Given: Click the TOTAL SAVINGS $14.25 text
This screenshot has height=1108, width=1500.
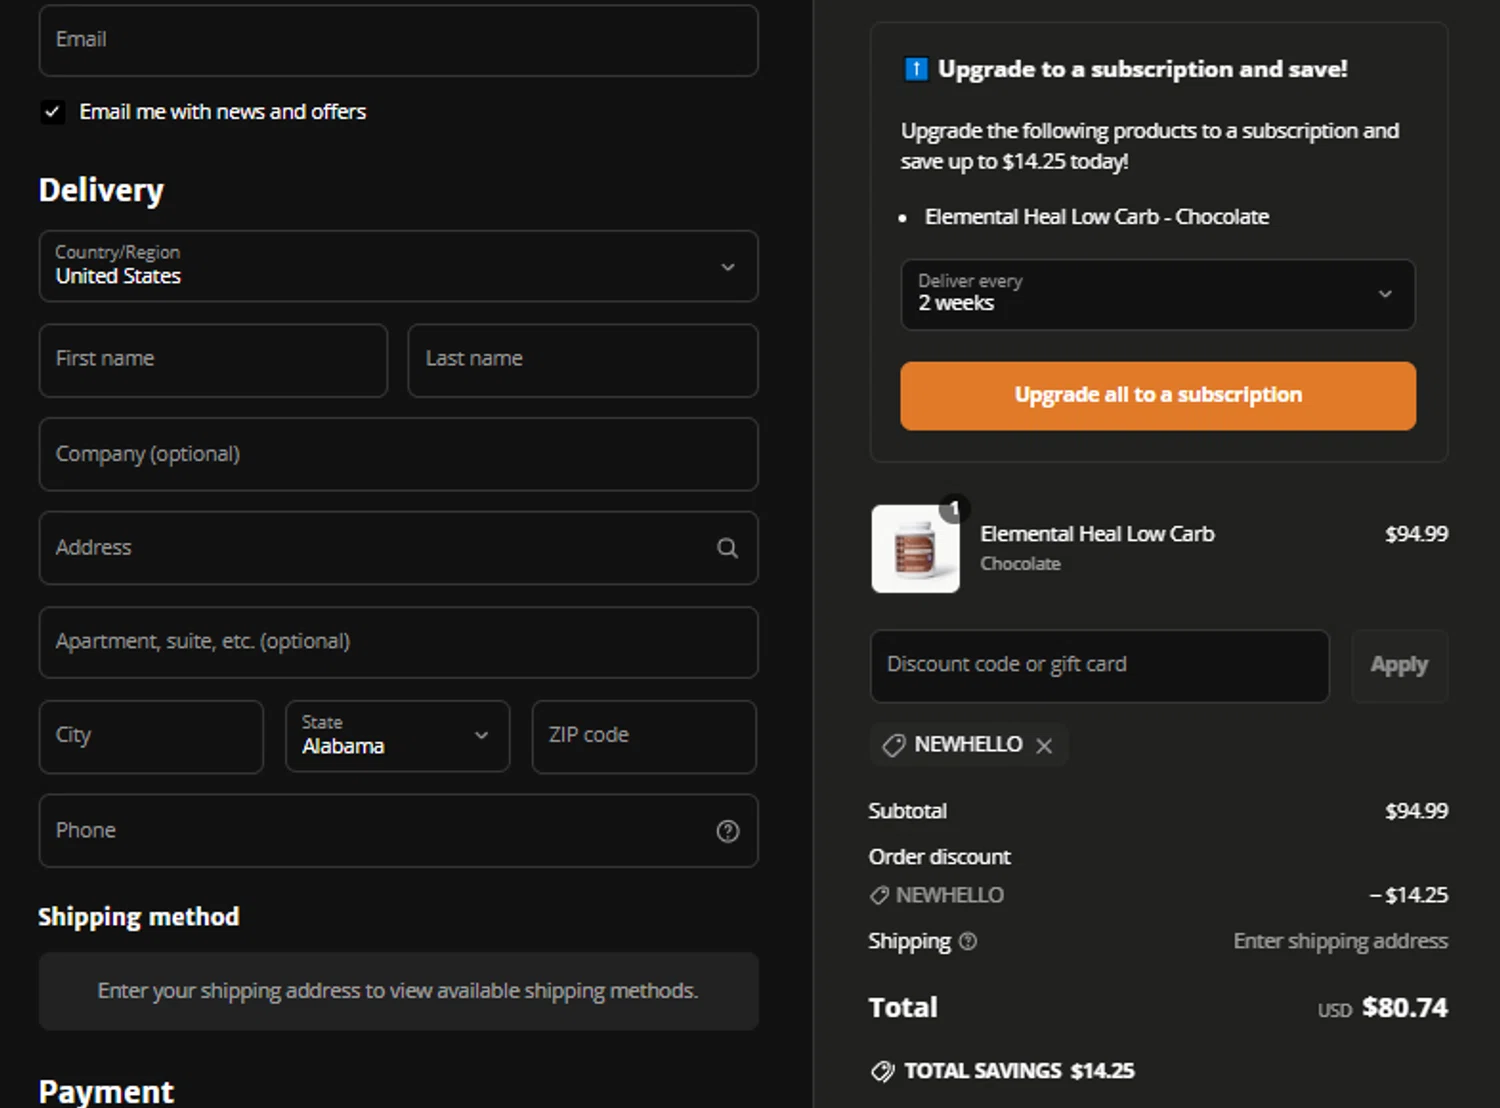Looking at the screenshot, I should click(1019, 1071).
